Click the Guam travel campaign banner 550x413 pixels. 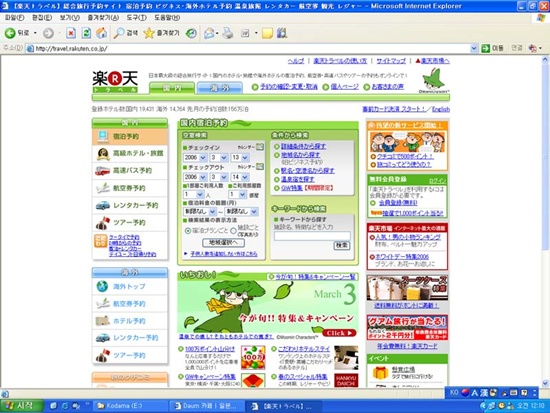point(407,327)
